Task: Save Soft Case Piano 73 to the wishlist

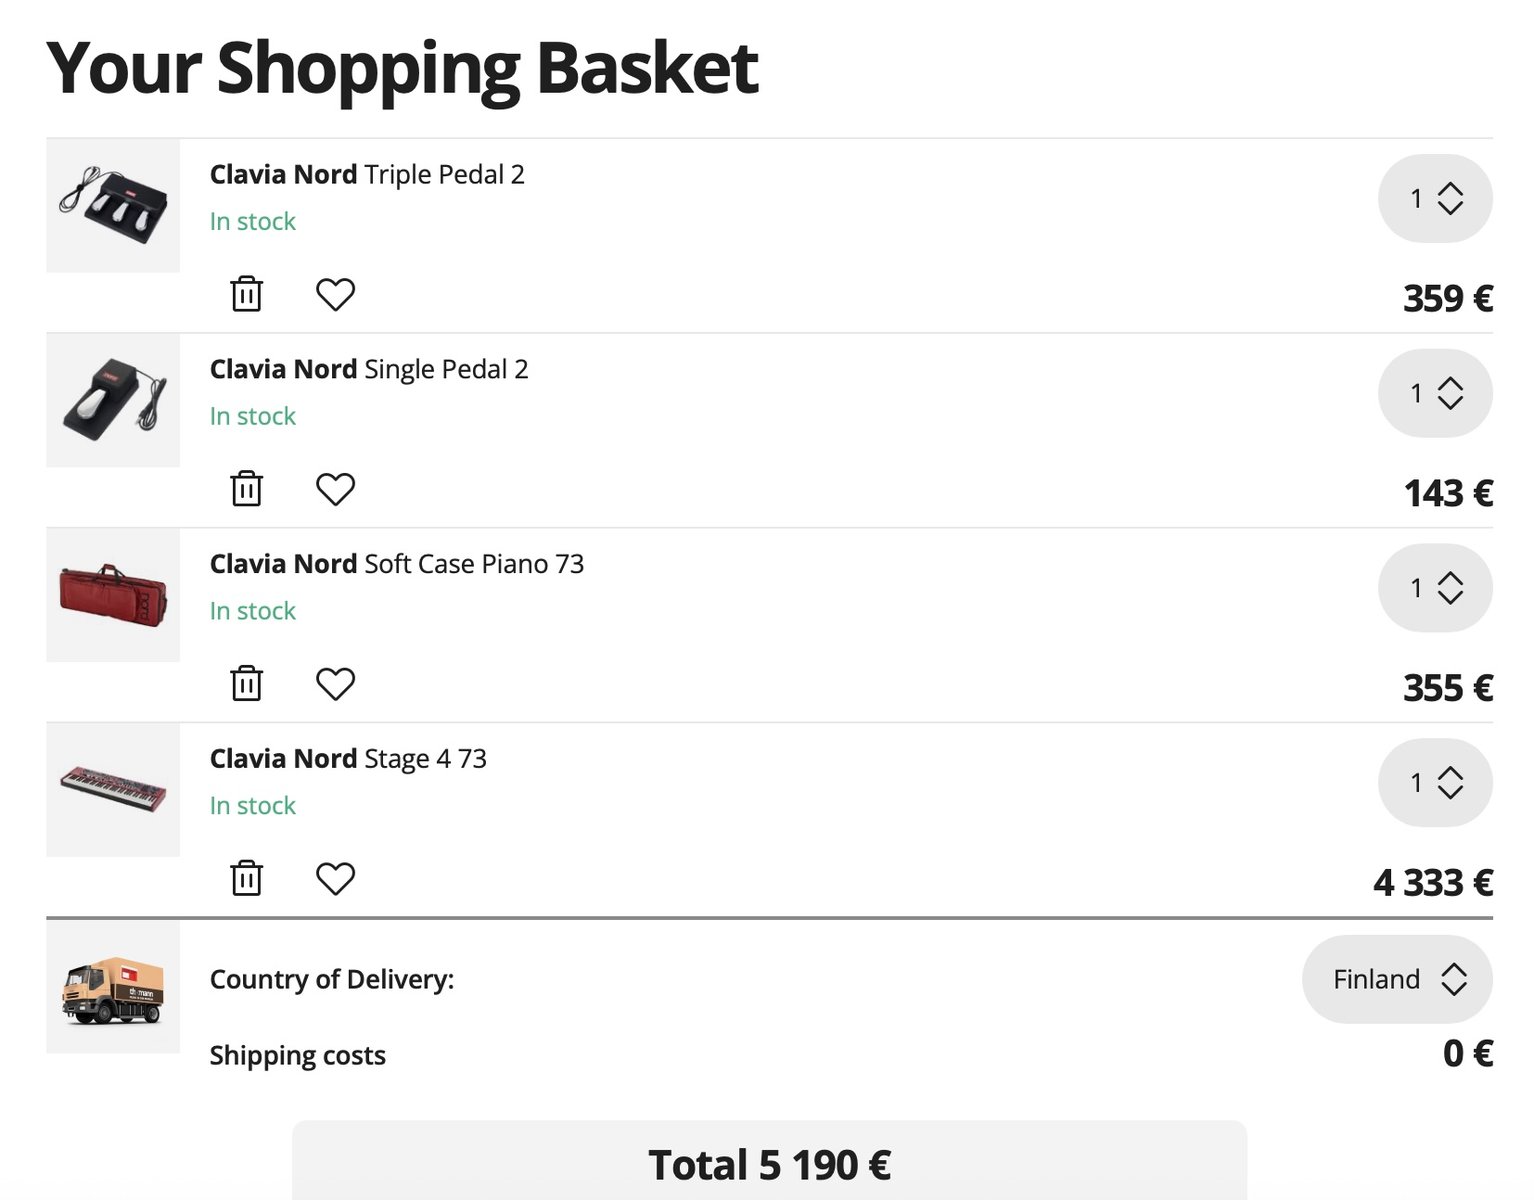Action: tap(335, 684)
